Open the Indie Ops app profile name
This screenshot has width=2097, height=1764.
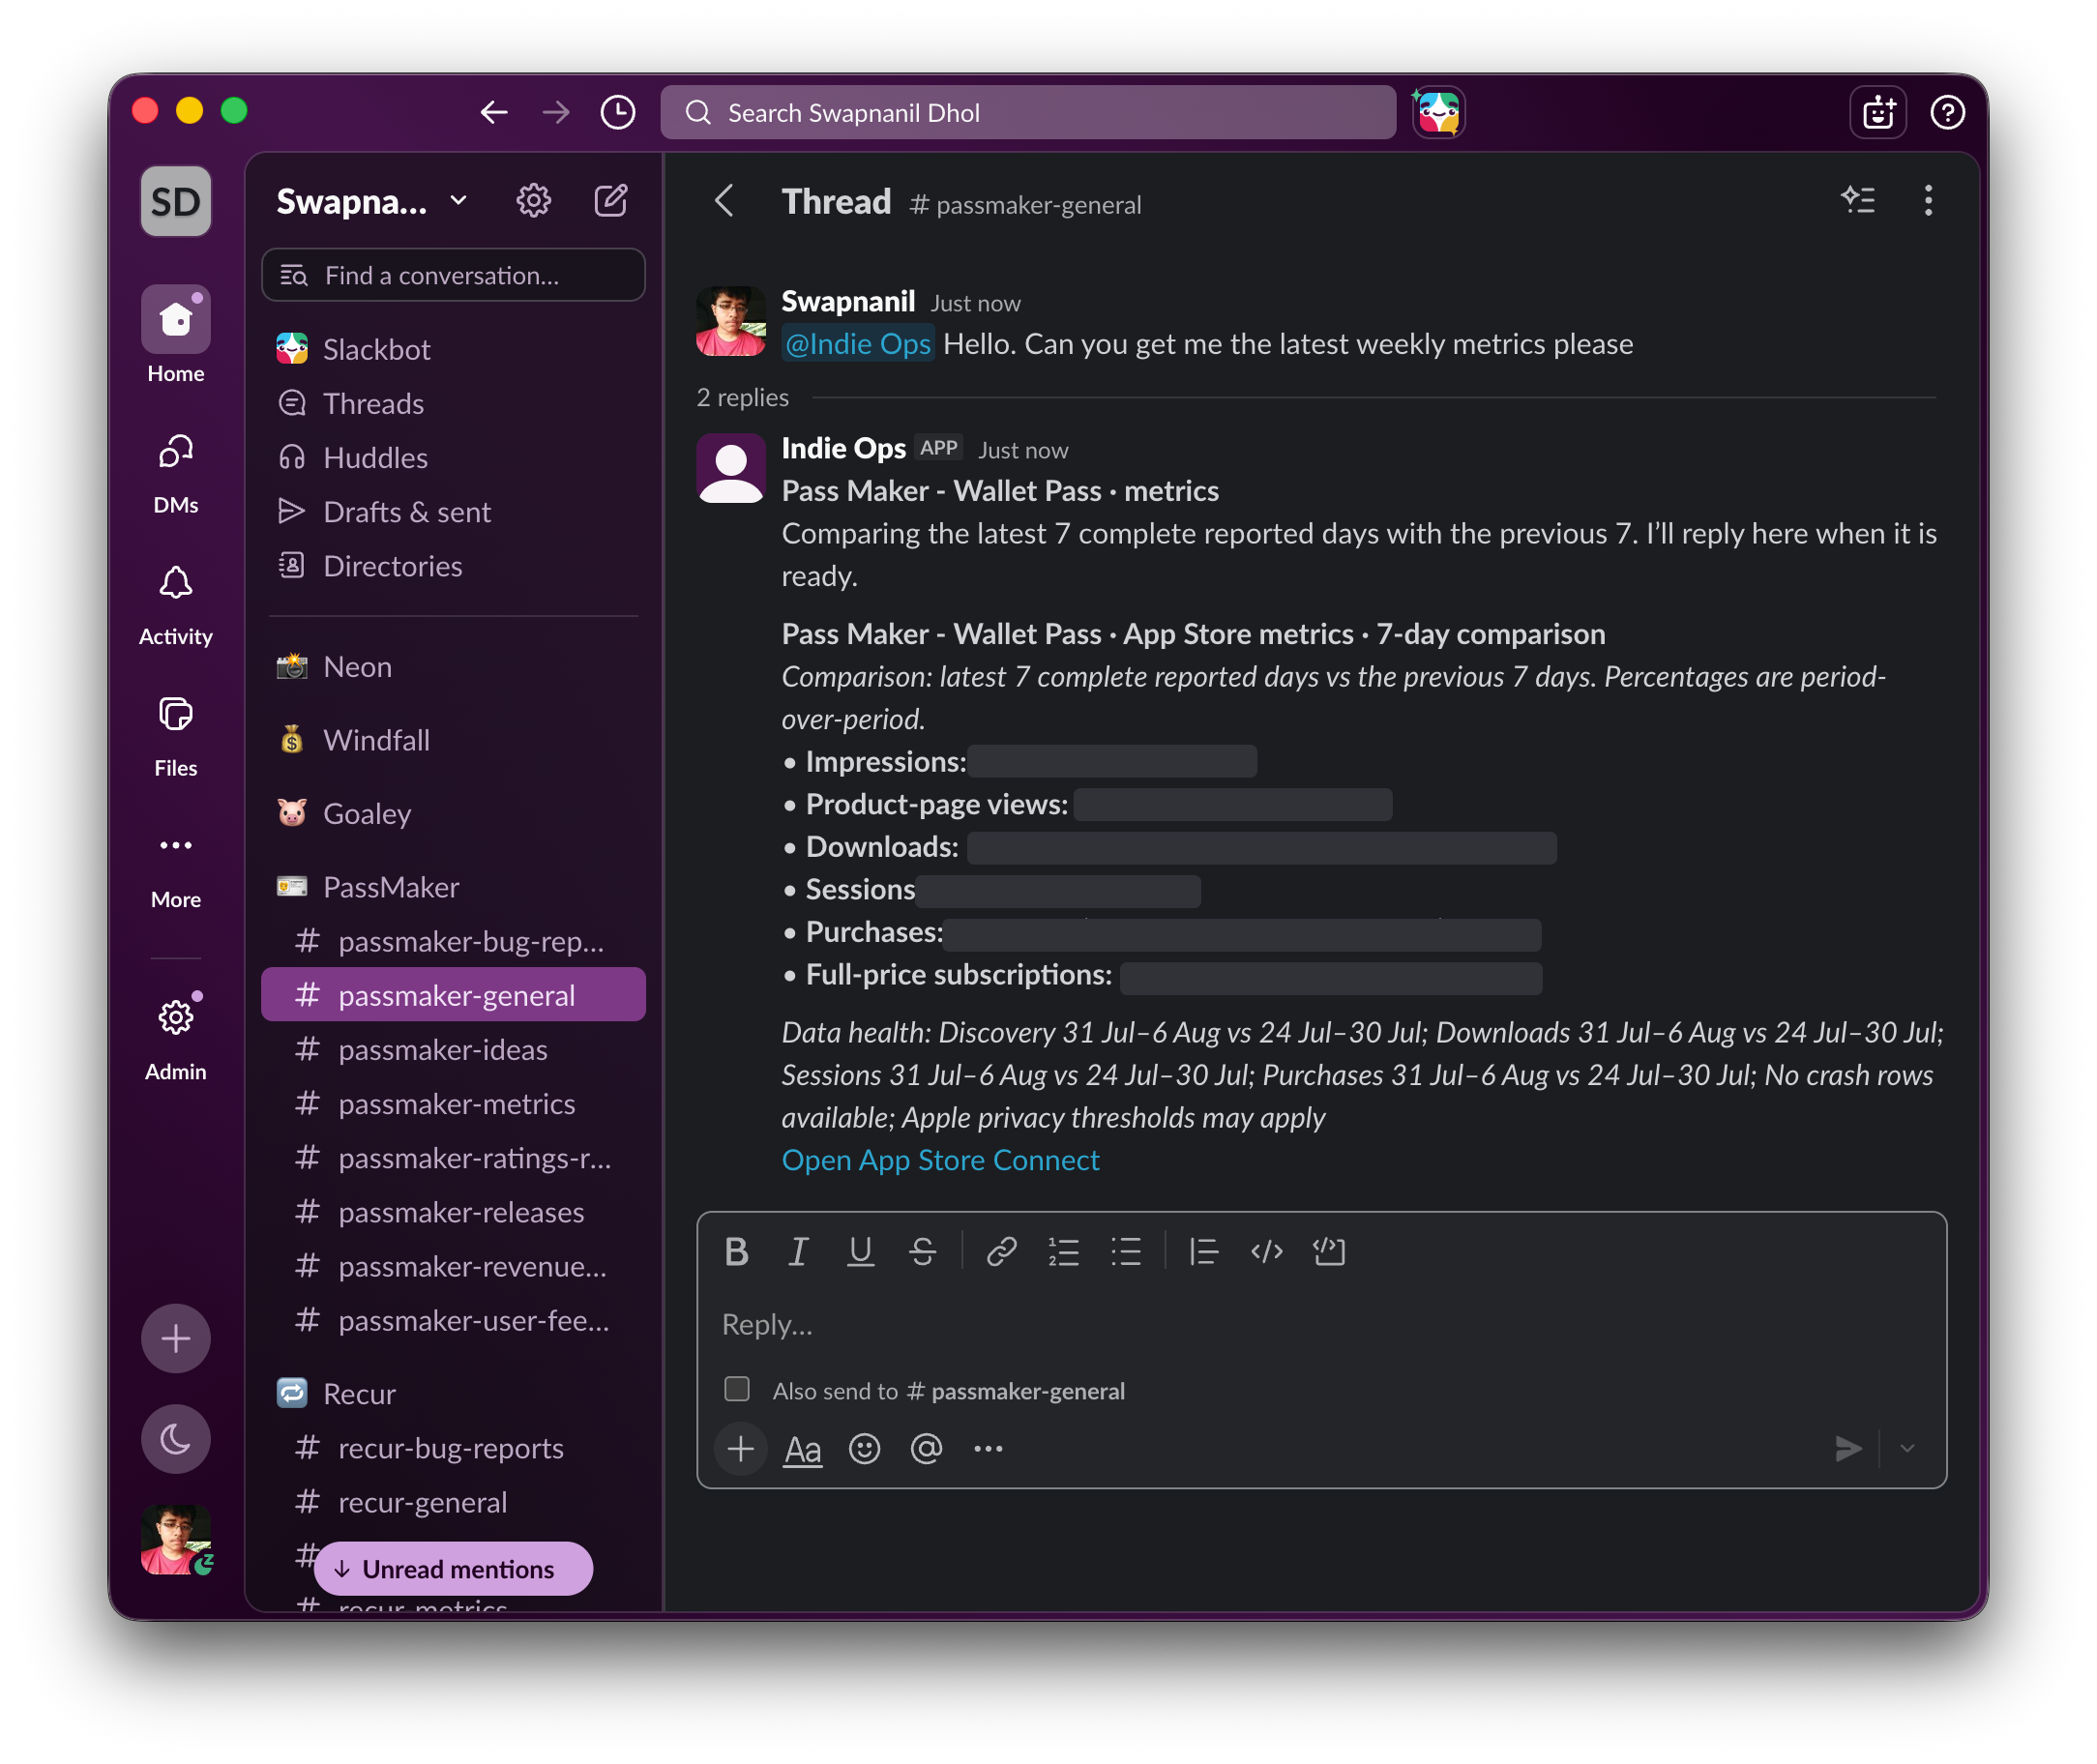[843, 448]
